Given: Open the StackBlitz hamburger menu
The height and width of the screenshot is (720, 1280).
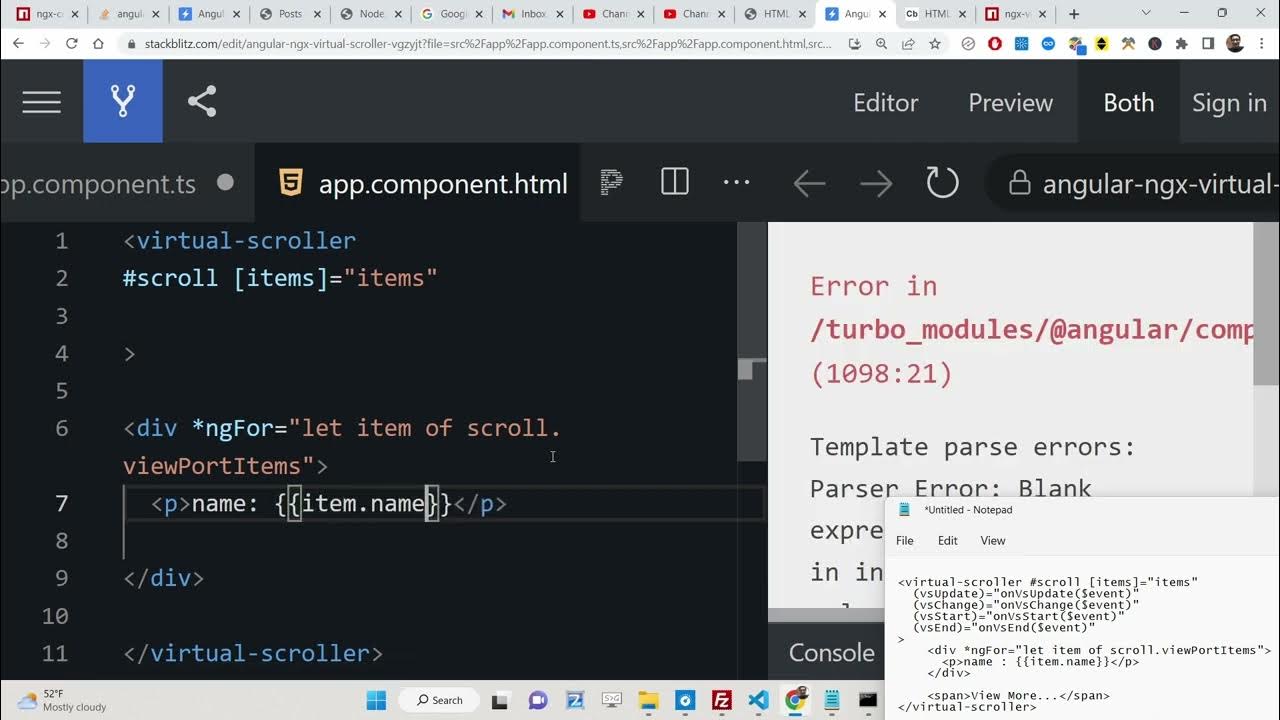Looking at the screenshot, I should 41,102.
